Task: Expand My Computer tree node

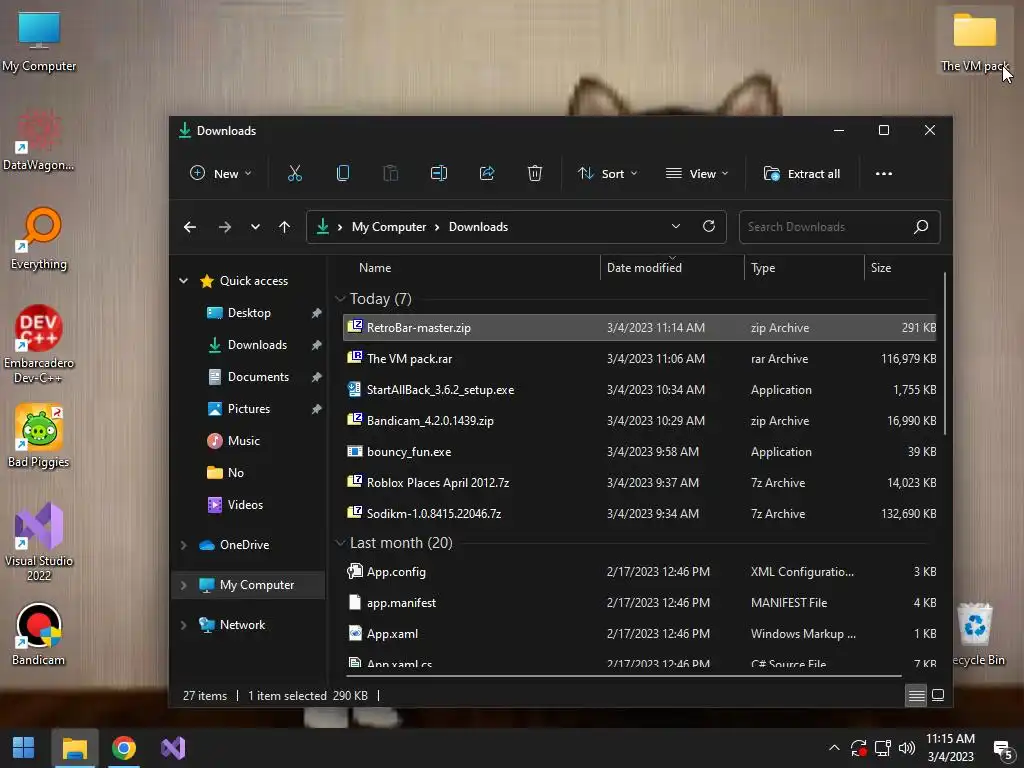Action: [184, 585]
